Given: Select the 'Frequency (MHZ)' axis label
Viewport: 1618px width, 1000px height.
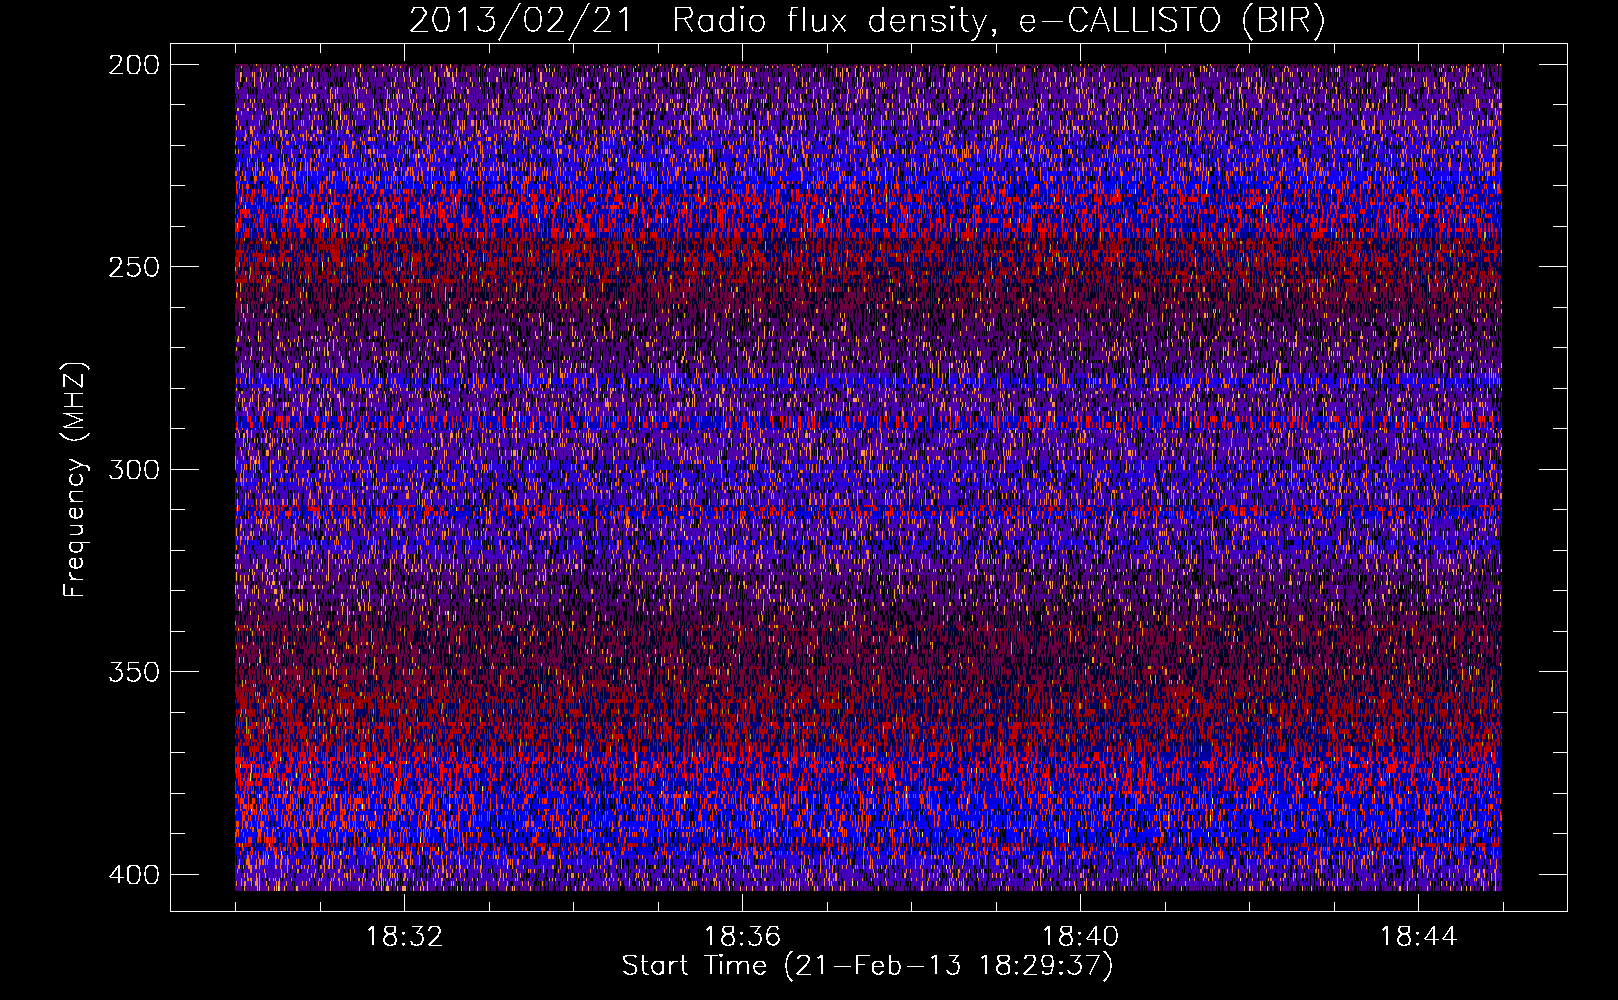Looking at the screenshot, I should 75,480.
